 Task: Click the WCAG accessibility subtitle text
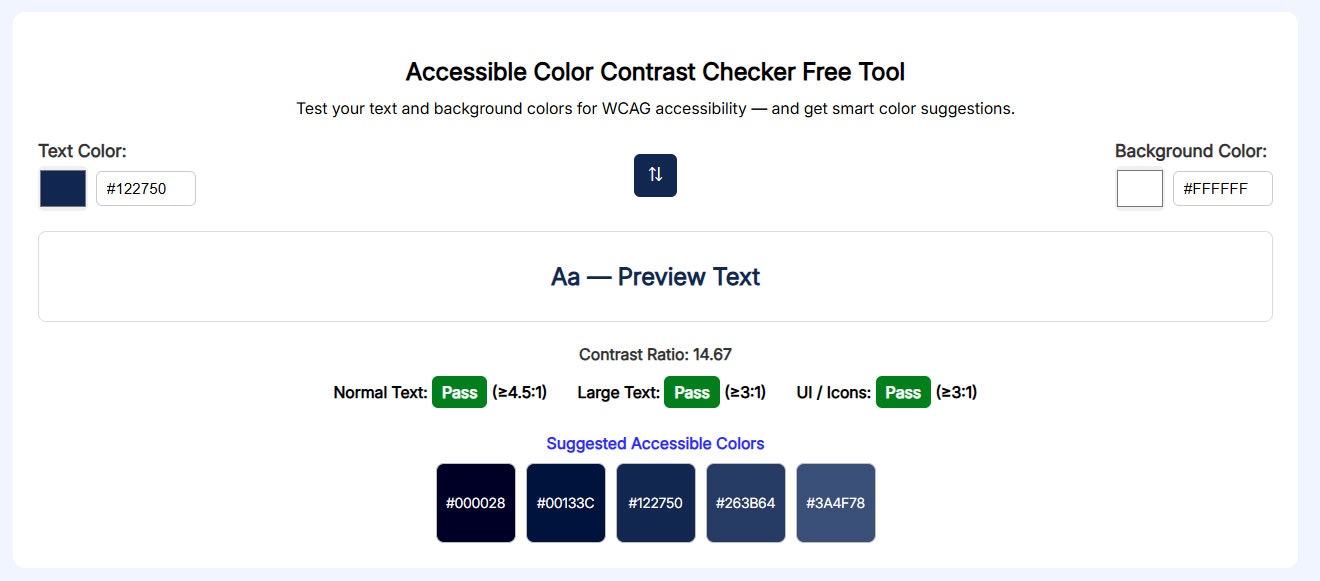(x=655, y=108)
